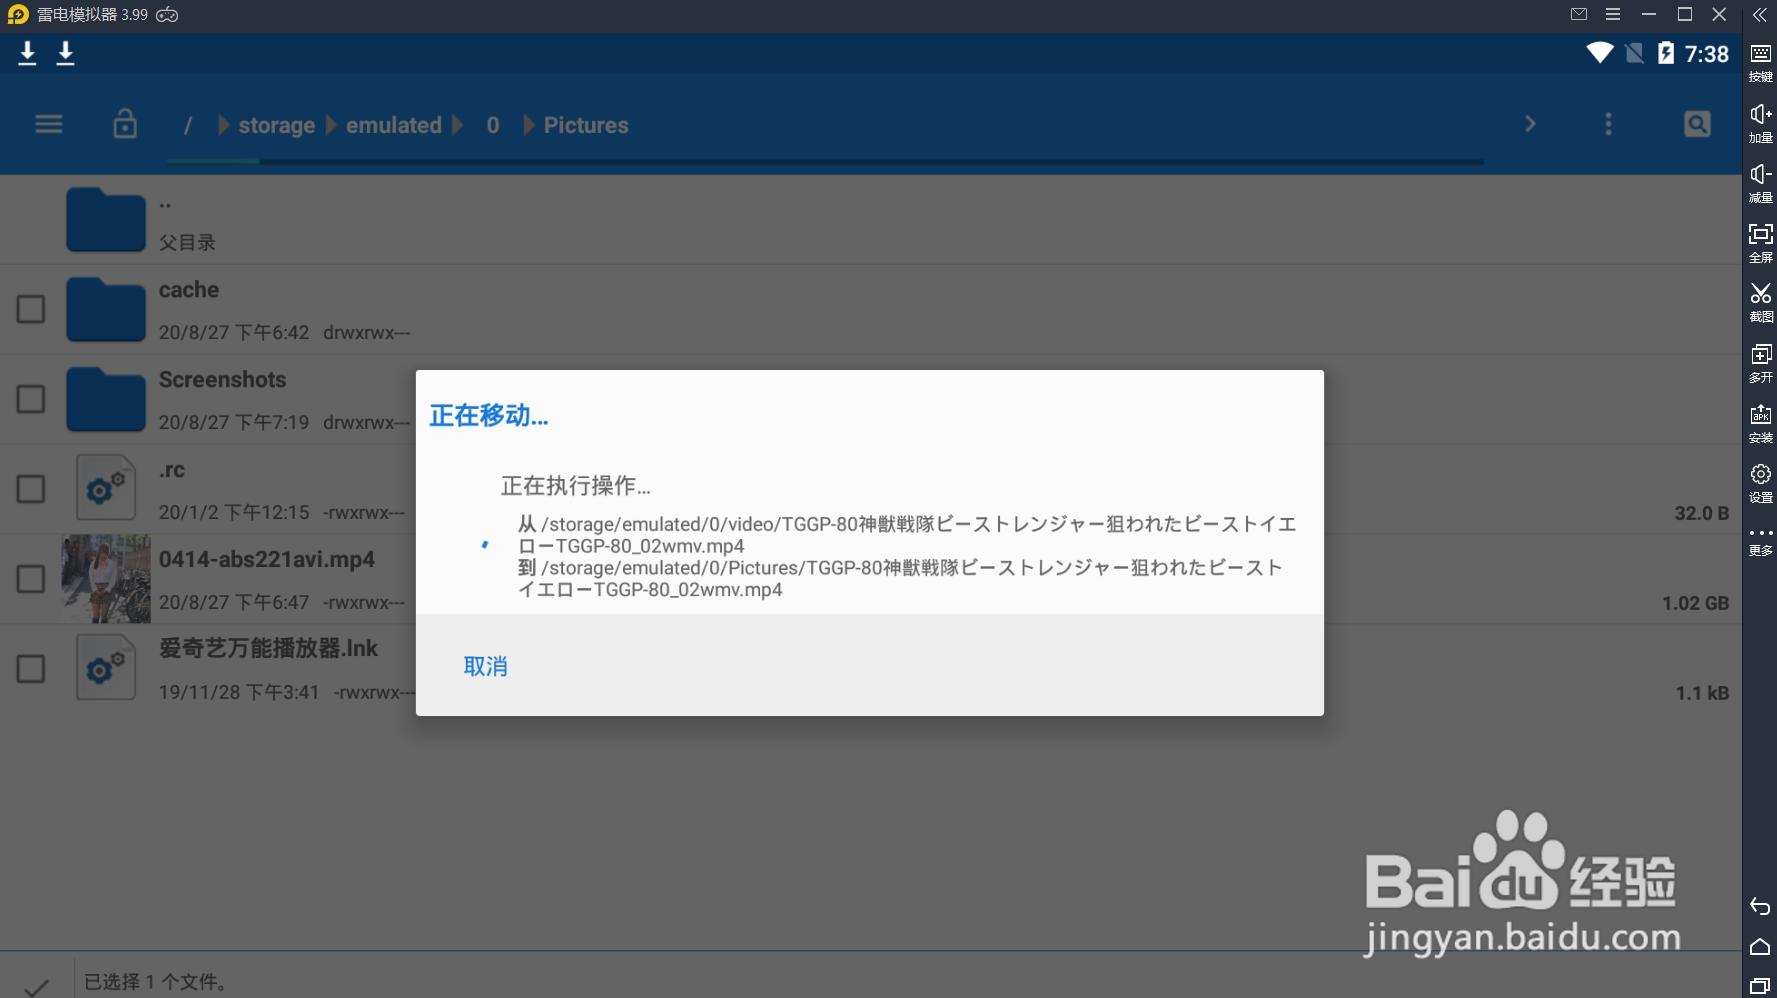Open the hamburger navigation drawer
Viewport: 1777px width, 998px height.
coord(48,124)
